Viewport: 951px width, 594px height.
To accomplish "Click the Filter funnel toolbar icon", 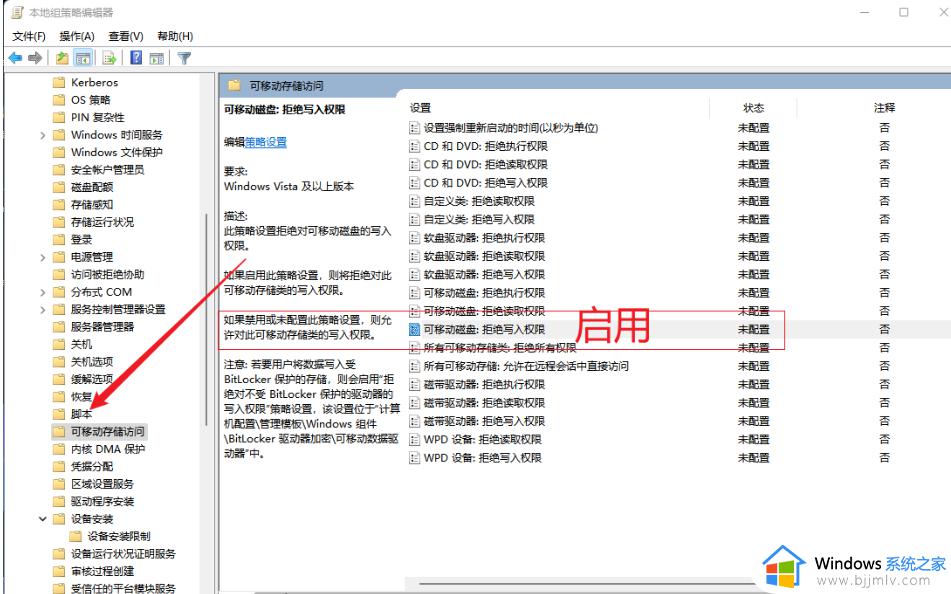I will point(184,58).
